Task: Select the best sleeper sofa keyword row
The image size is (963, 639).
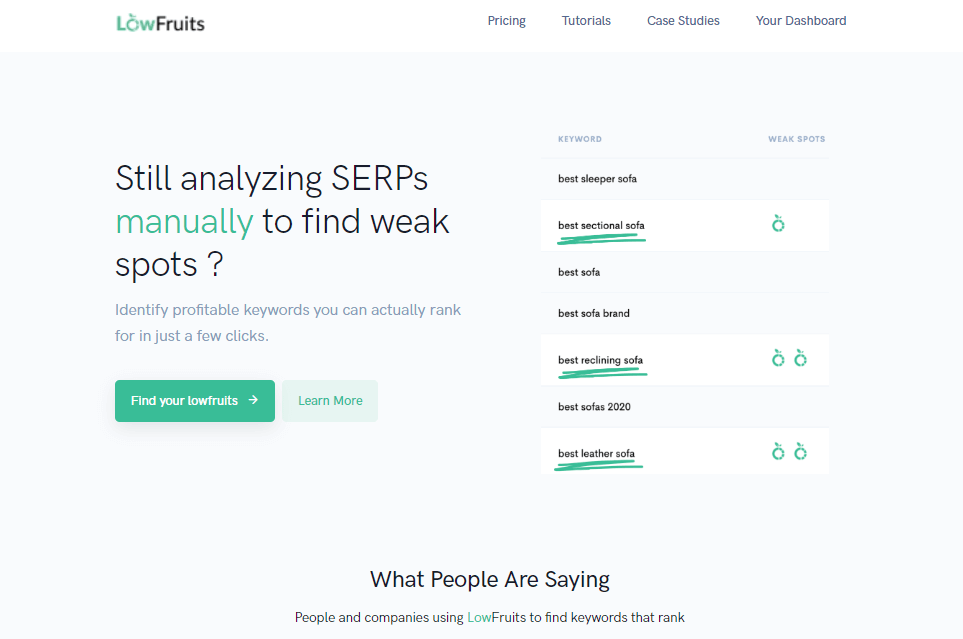Action: tap(685, 179)
